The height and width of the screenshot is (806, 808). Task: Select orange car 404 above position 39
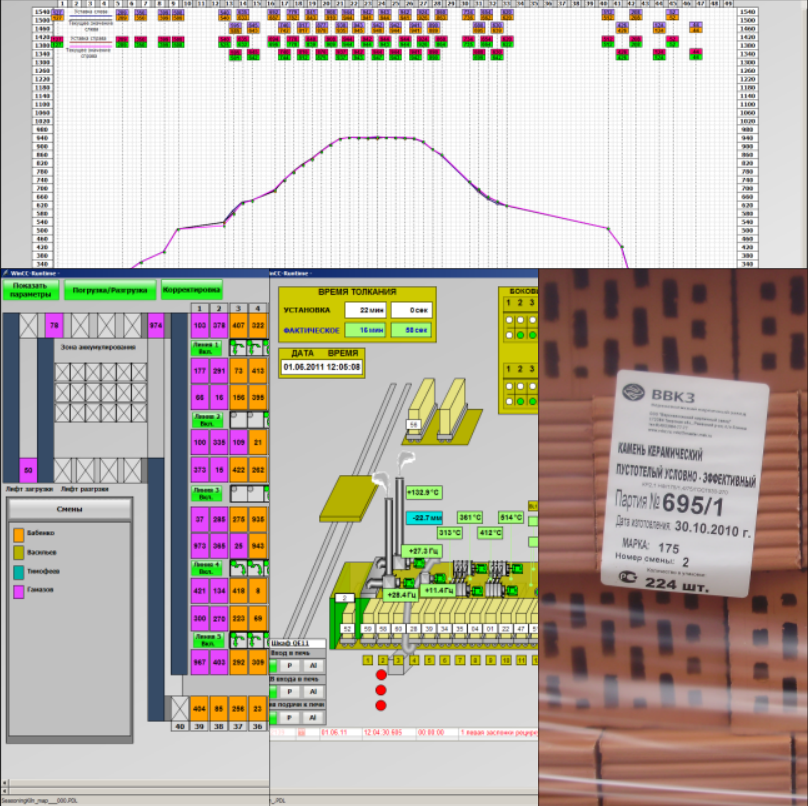click(199, 709)
